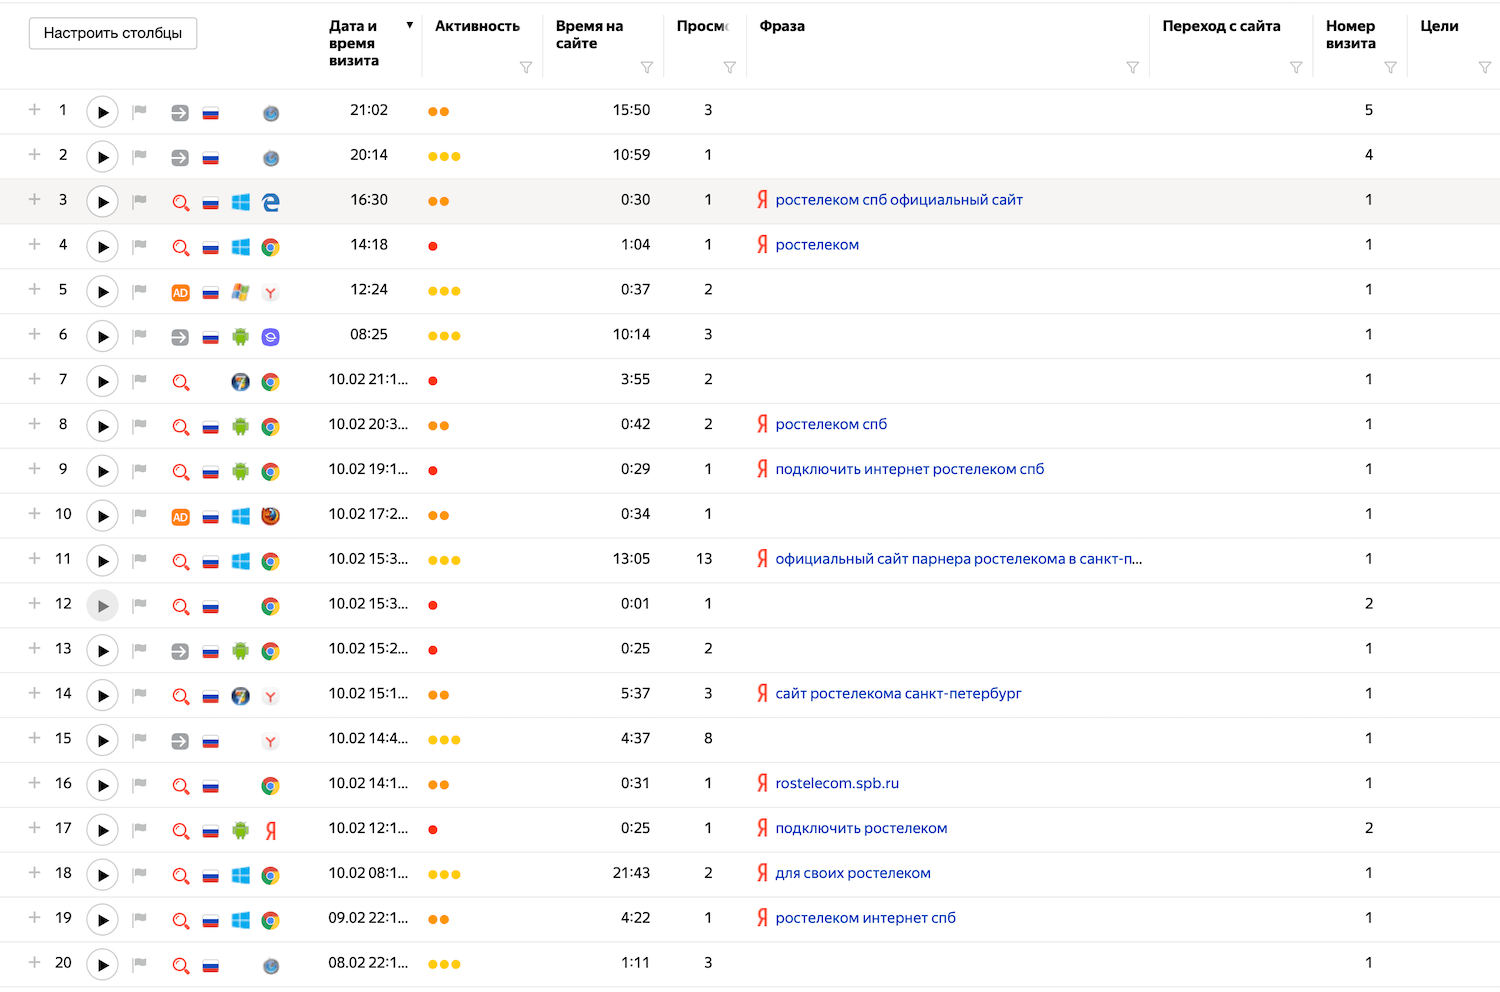
Task: Open phrase 'для своих ростелеком'
Action: pyautogui.click(x=853, y=873)
